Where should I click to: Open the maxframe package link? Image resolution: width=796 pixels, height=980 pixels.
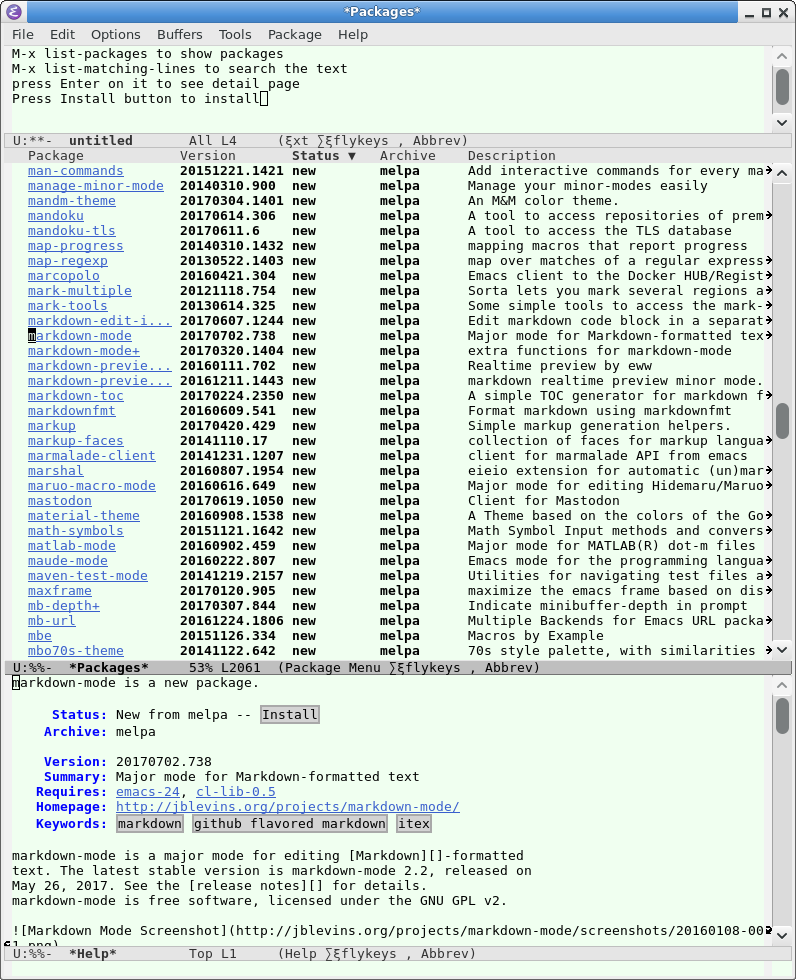coord(59,591)
